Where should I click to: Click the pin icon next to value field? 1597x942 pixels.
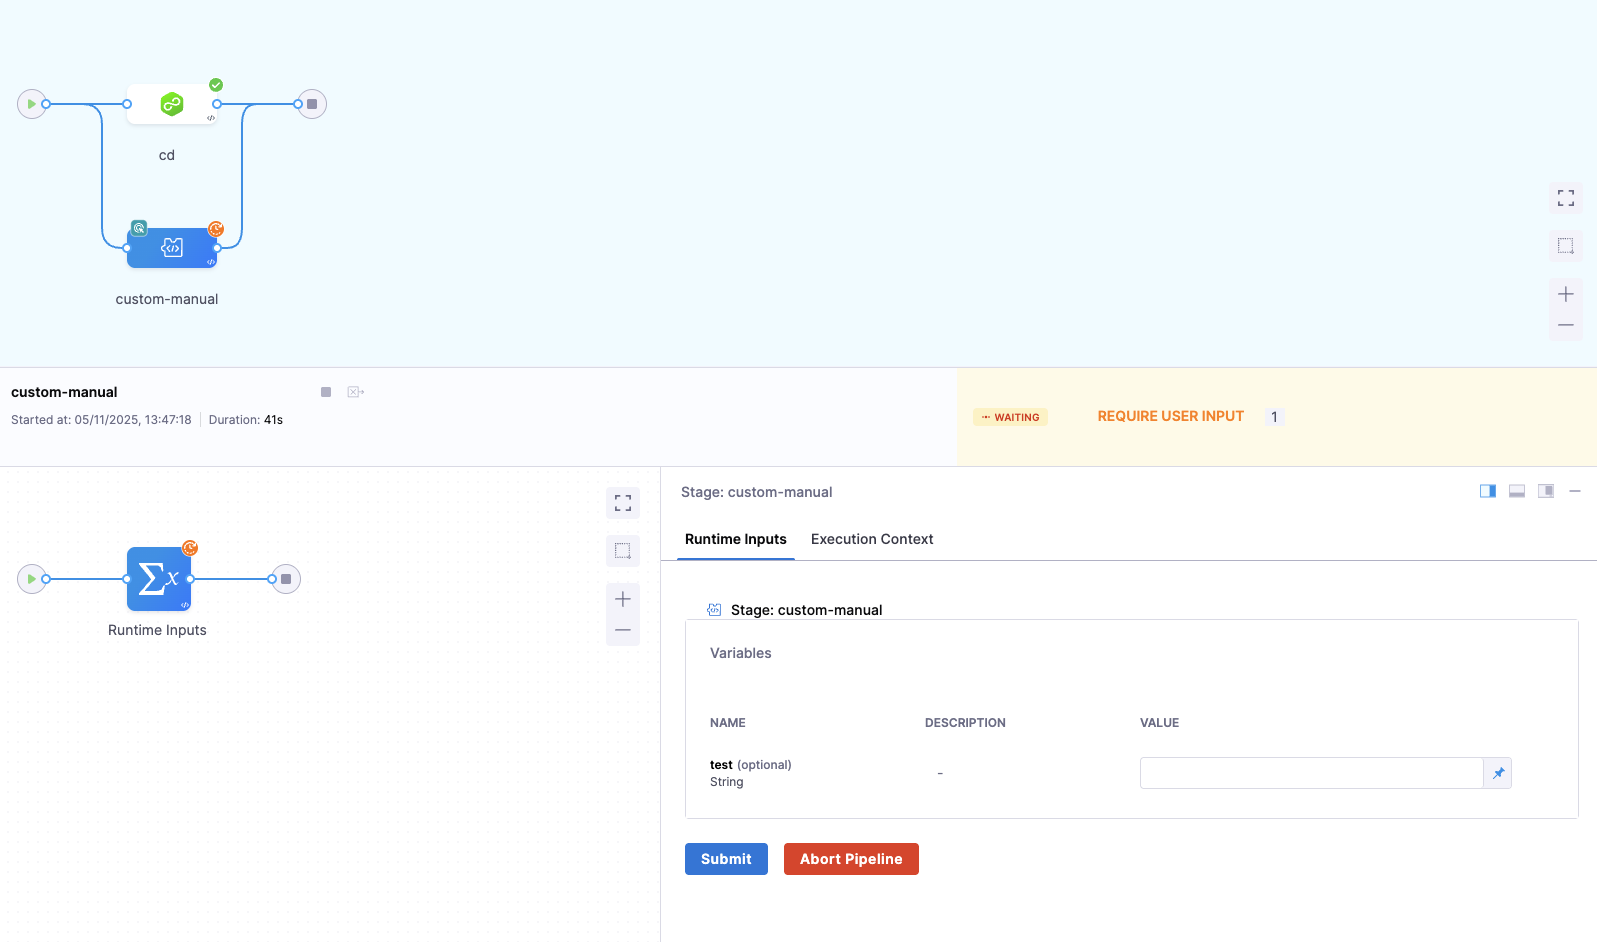[x=1498, y=773]
